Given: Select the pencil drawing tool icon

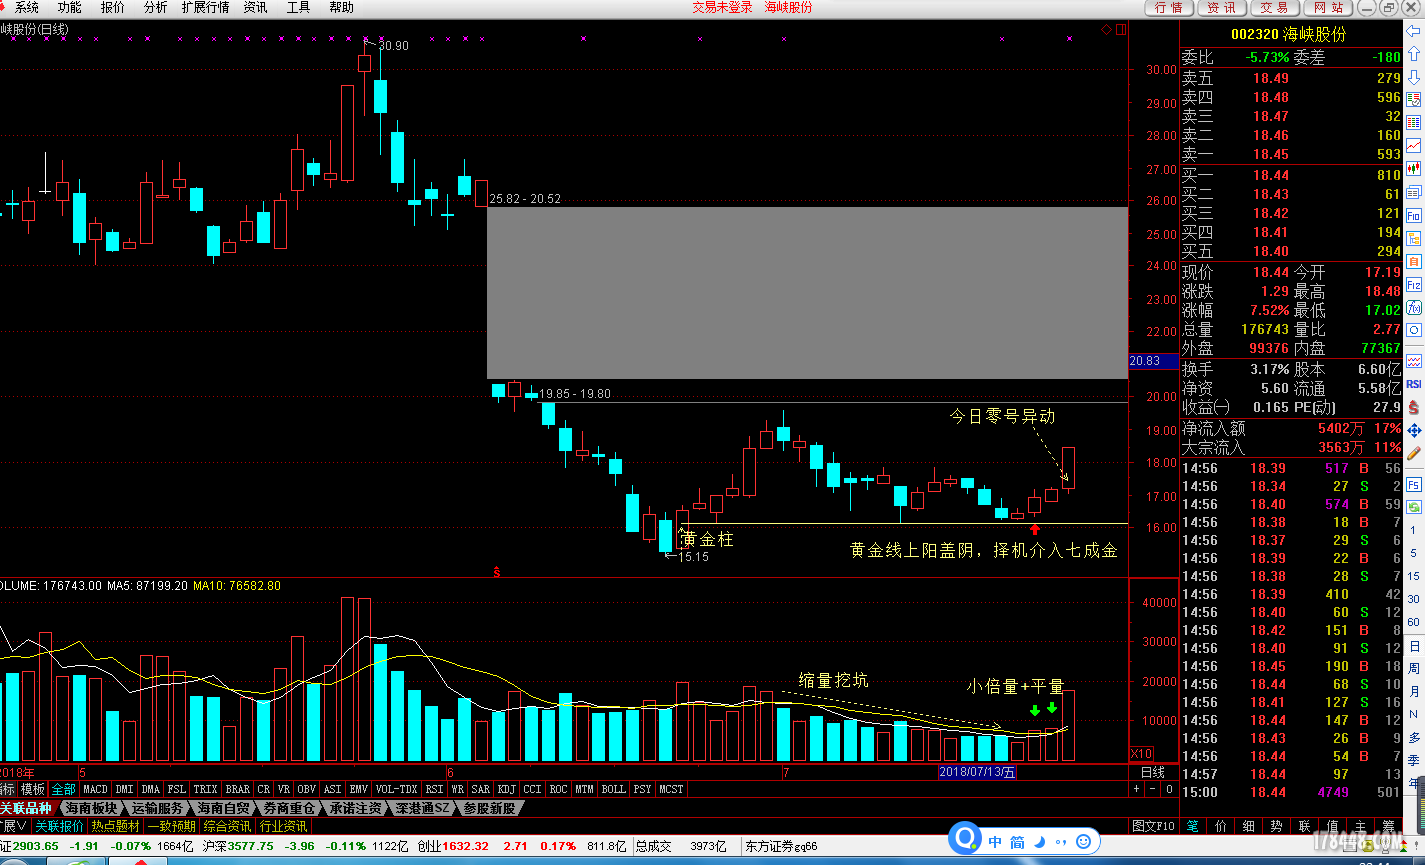Looking at the screenshot, I should [1413, 452].
